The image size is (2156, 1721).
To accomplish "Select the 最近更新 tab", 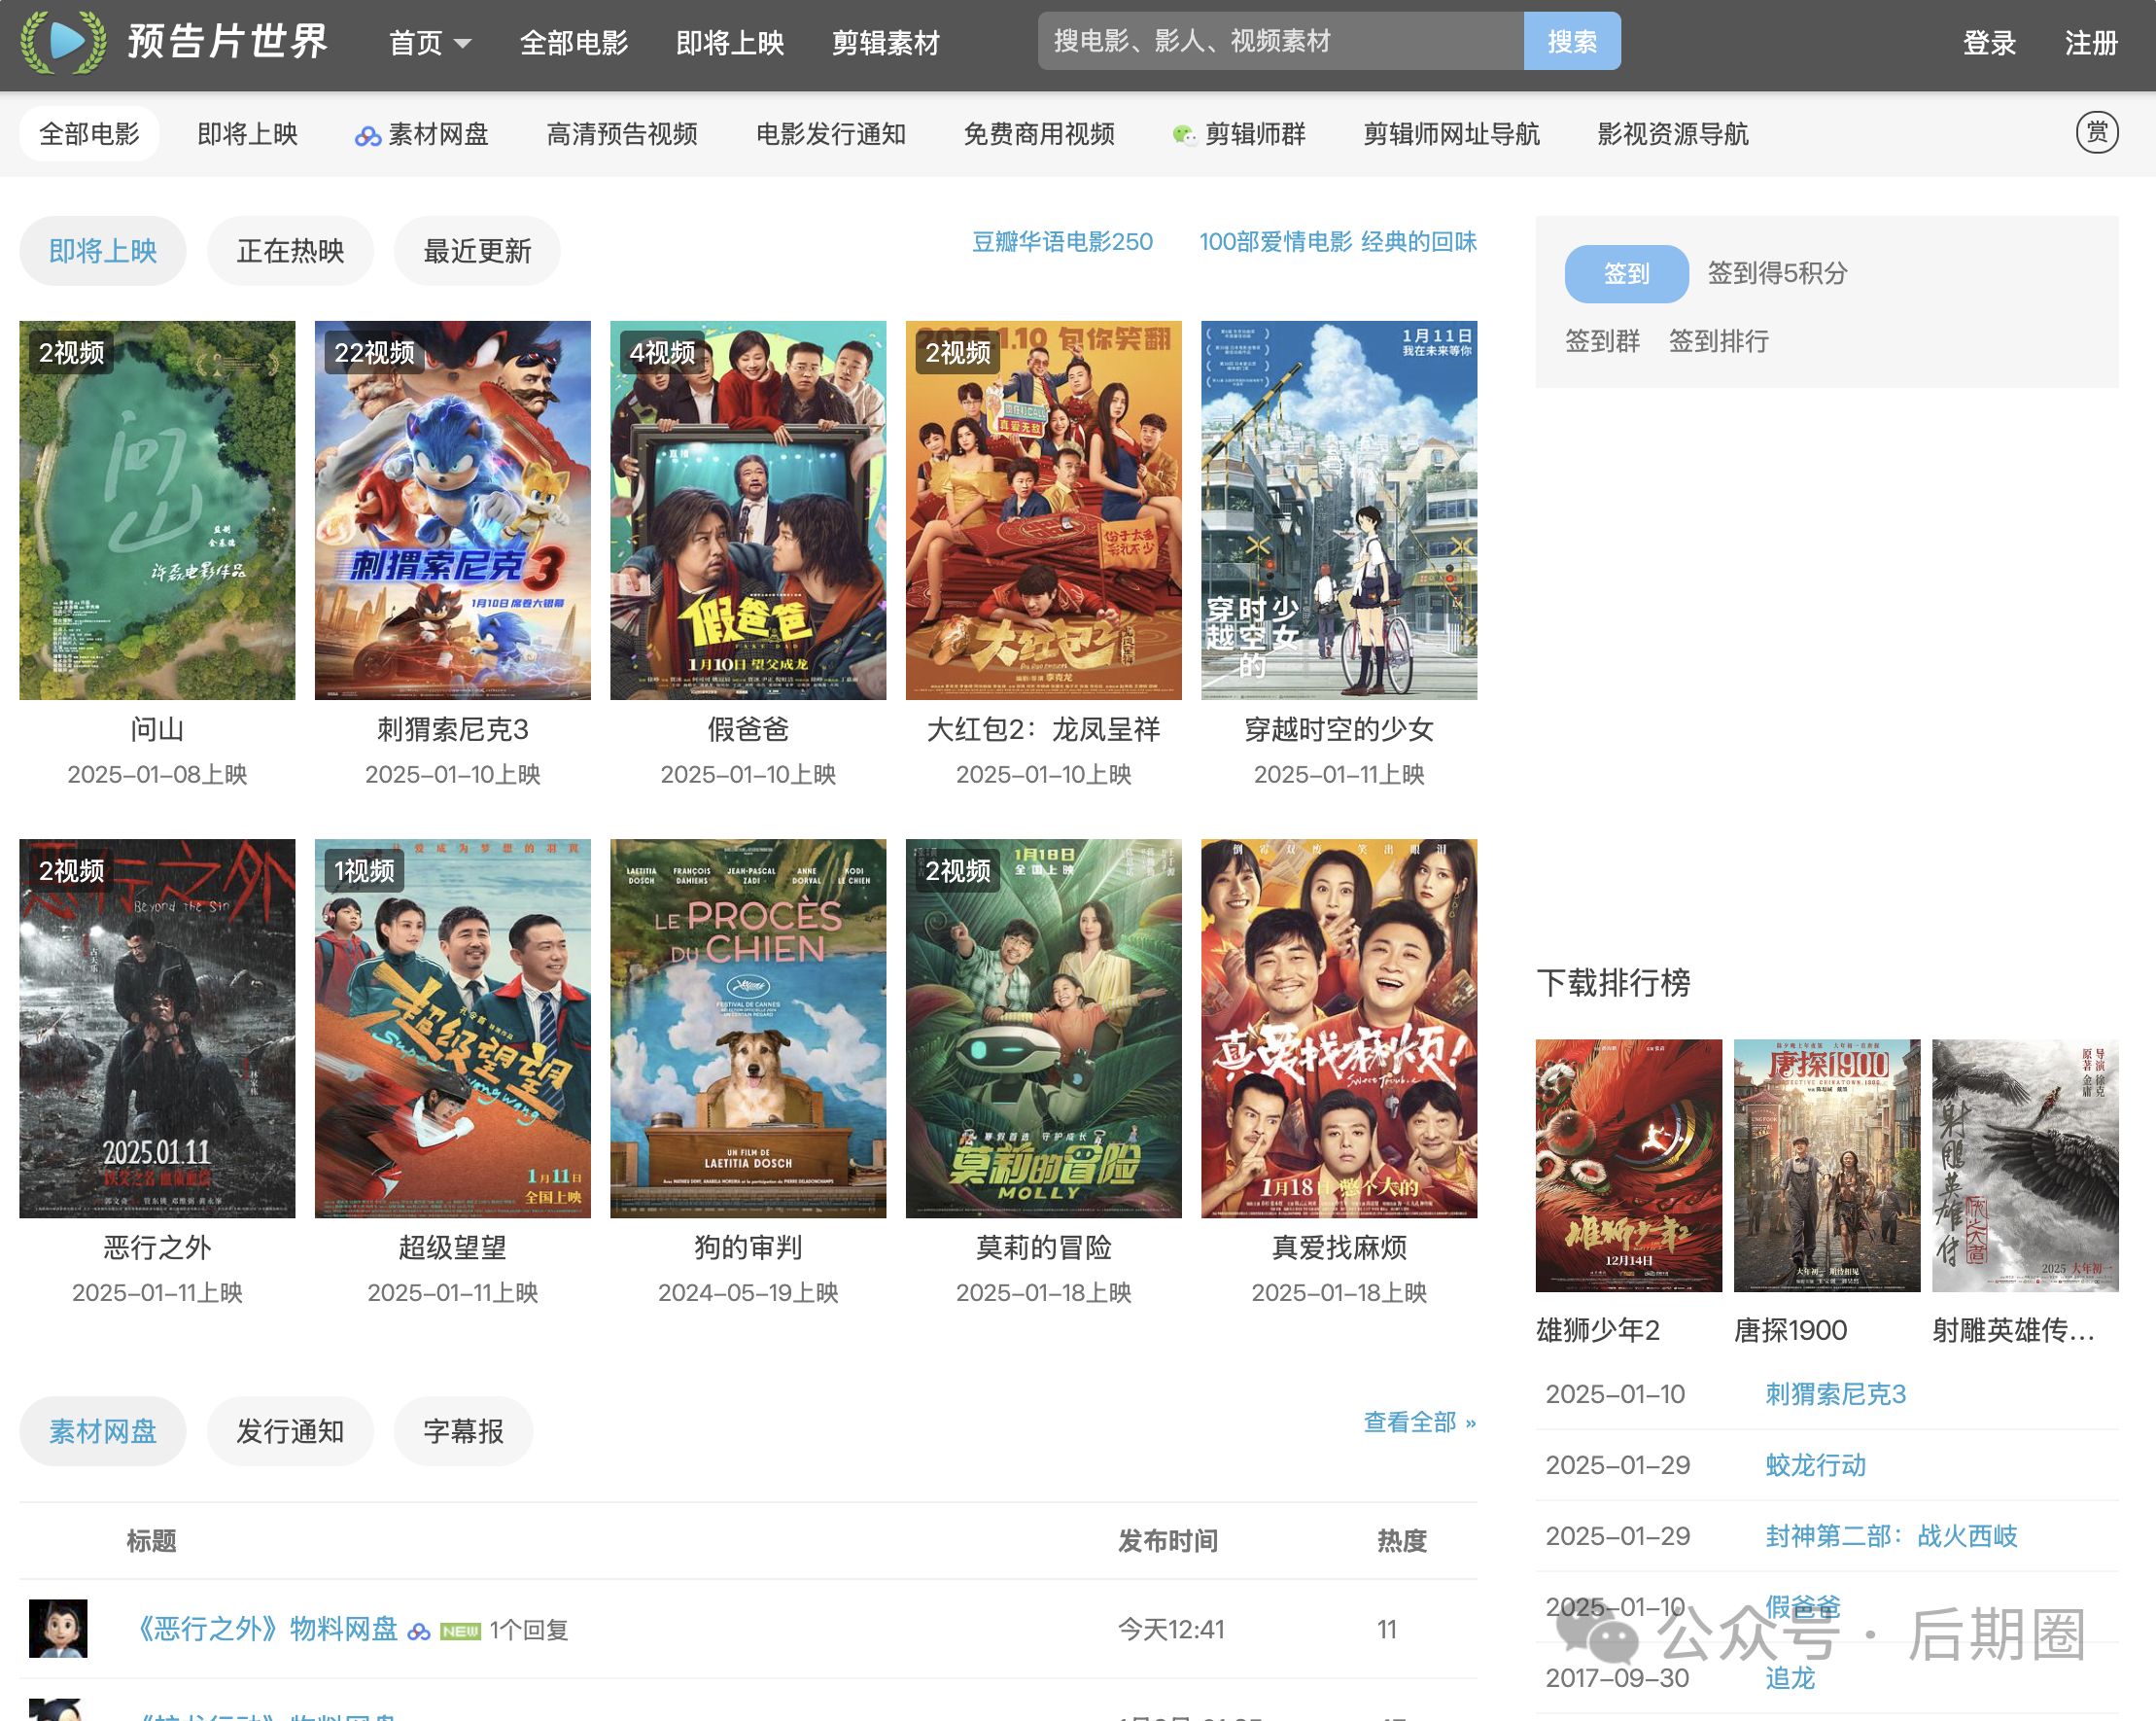I will (x=477, y=251).
